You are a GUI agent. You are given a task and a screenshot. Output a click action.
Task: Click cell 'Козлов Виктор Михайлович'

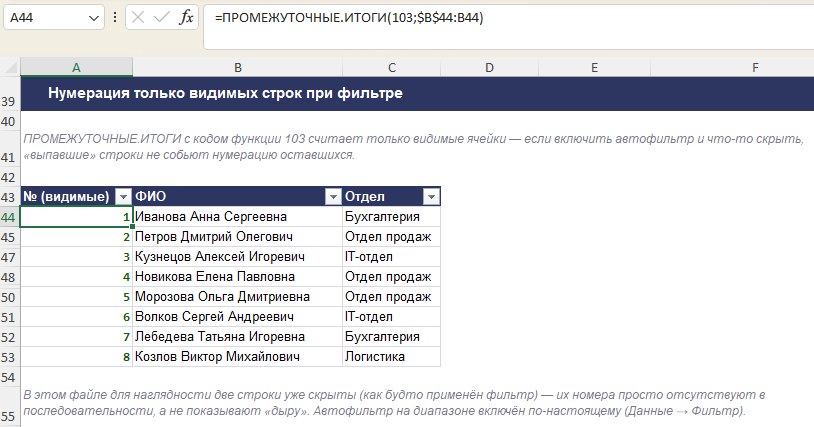(x=237, y=357)
